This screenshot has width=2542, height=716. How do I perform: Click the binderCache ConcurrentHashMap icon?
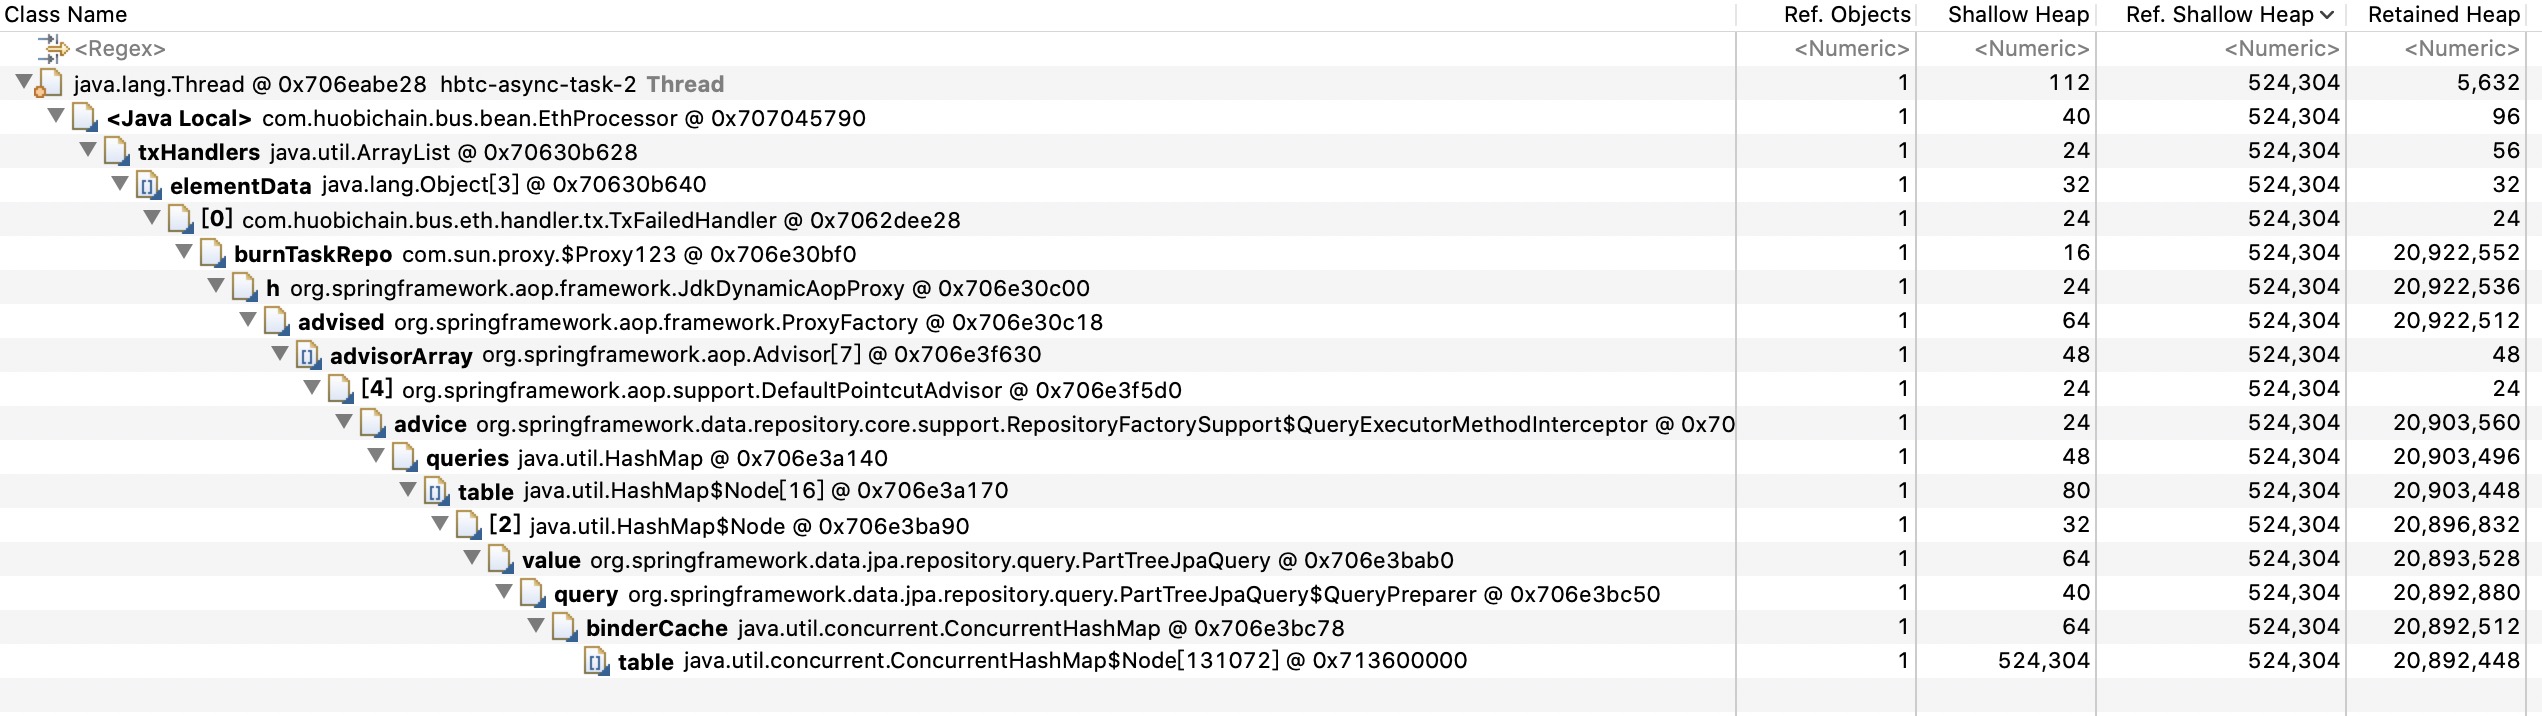564,628
